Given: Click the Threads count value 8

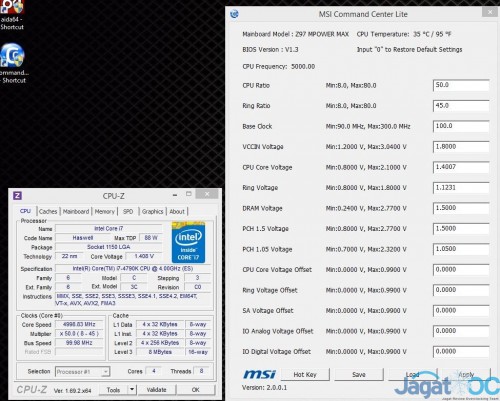Looking at the screenshot, I should [201, 371].
